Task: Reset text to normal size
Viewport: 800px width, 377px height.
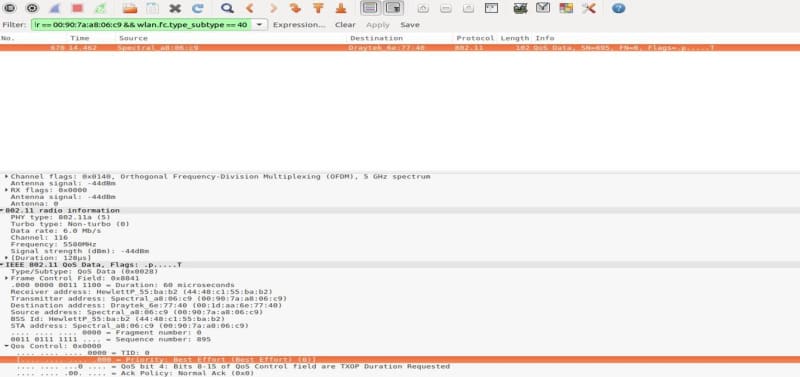Action: point(468,8)
